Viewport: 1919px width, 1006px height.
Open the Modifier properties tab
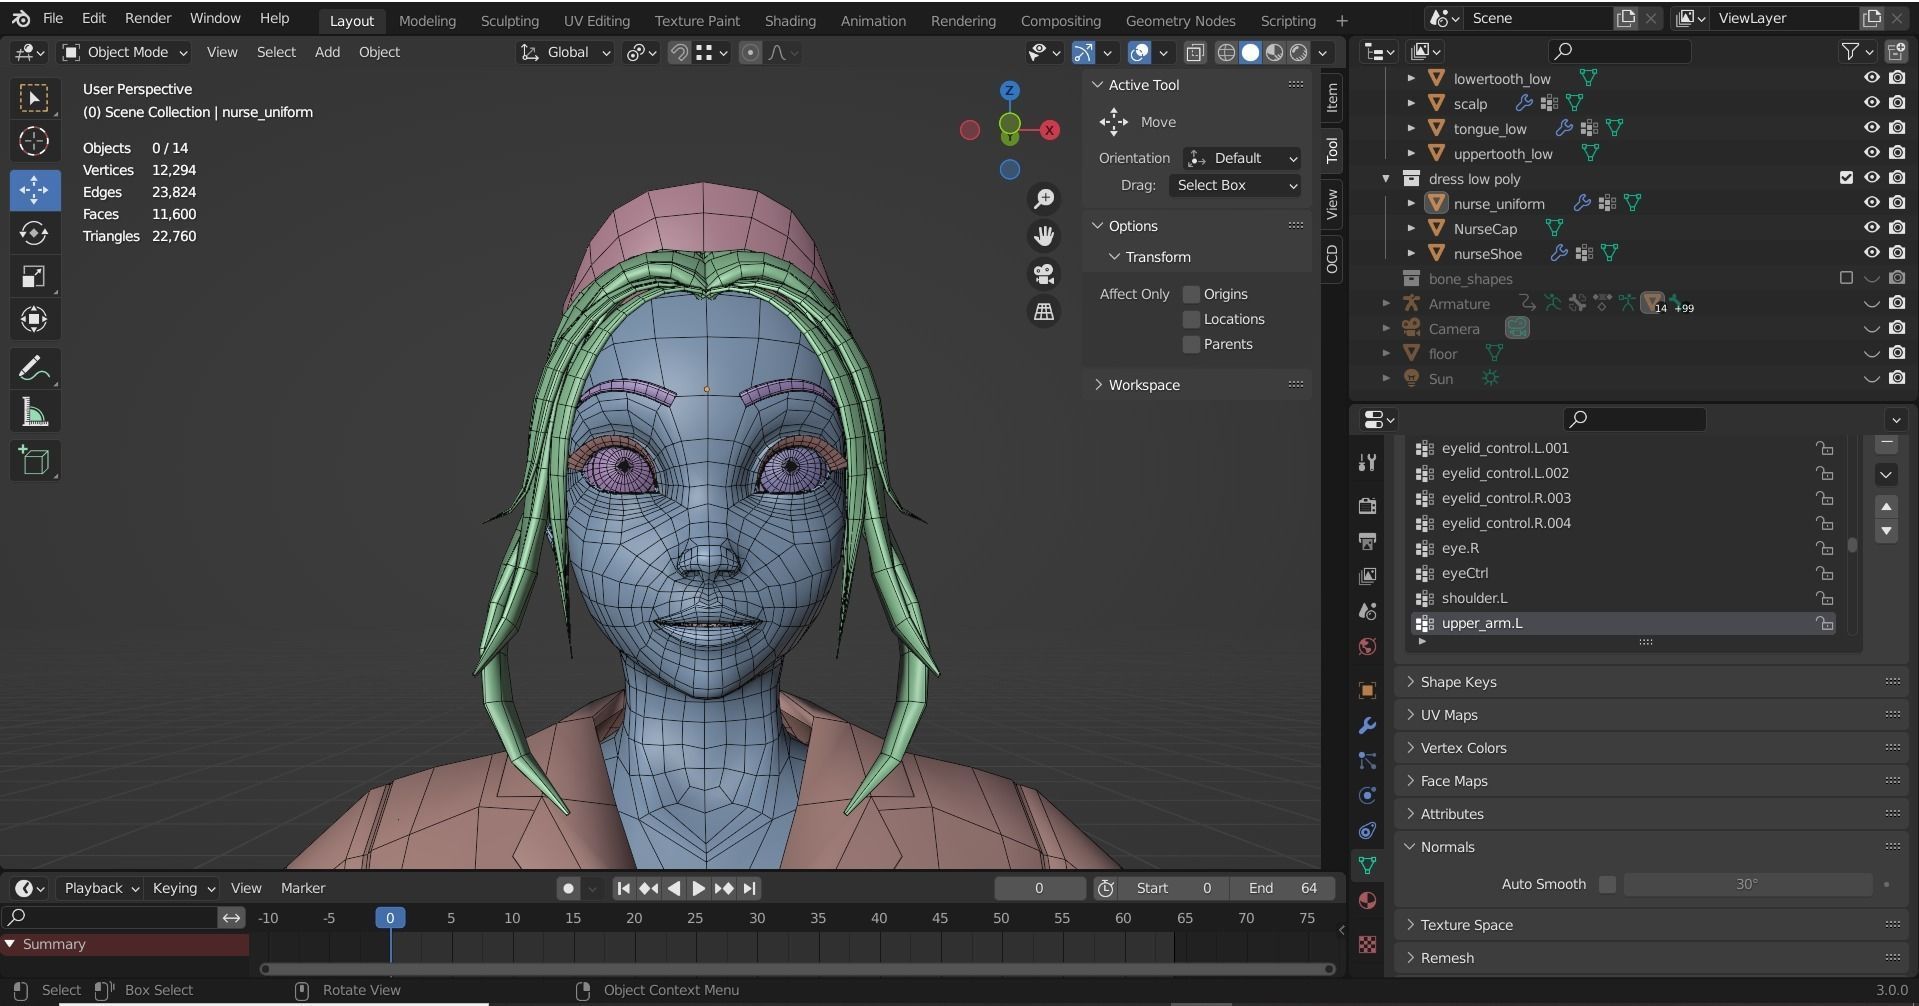coord(1367,725)
